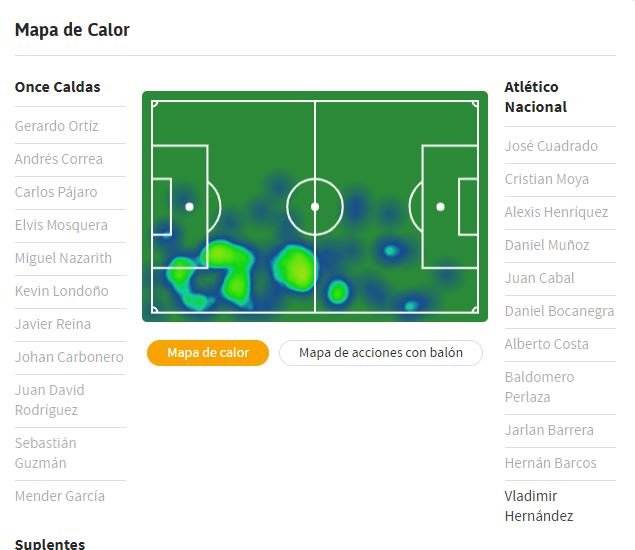Show Alexis Henríquez heat map

point(556,212)
